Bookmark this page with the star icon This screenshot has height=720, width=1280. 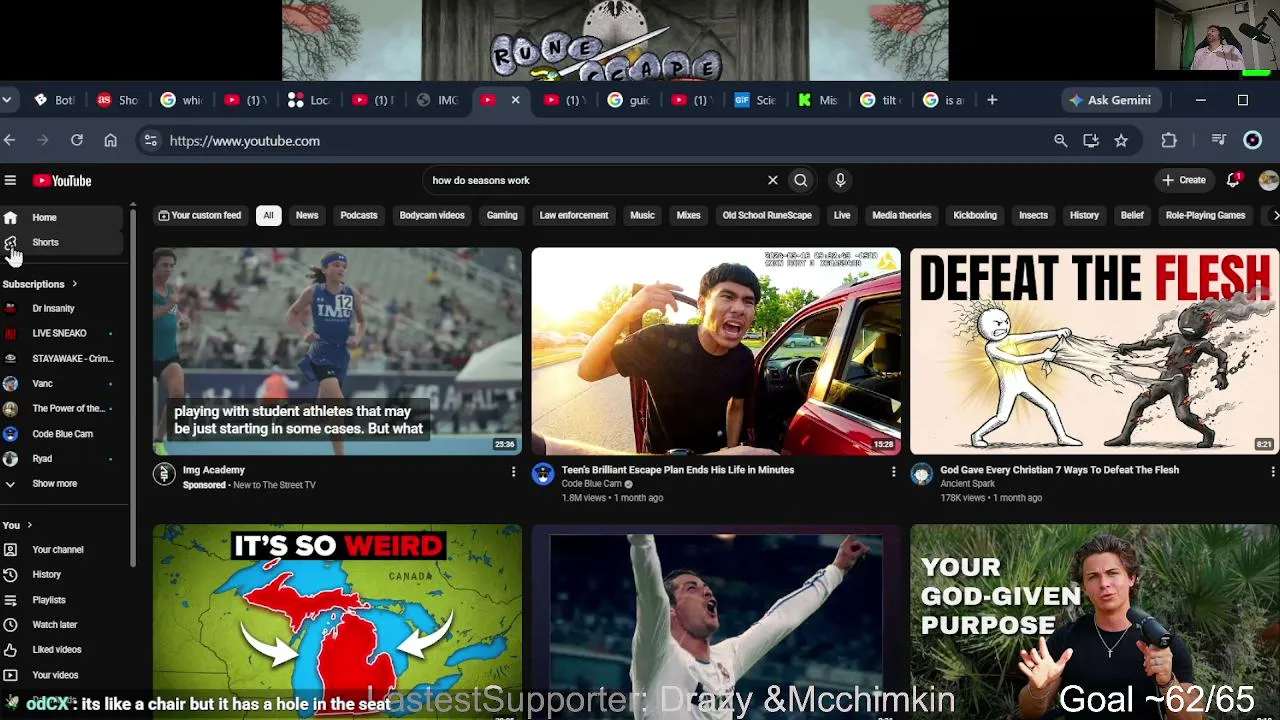point(1121,141)
